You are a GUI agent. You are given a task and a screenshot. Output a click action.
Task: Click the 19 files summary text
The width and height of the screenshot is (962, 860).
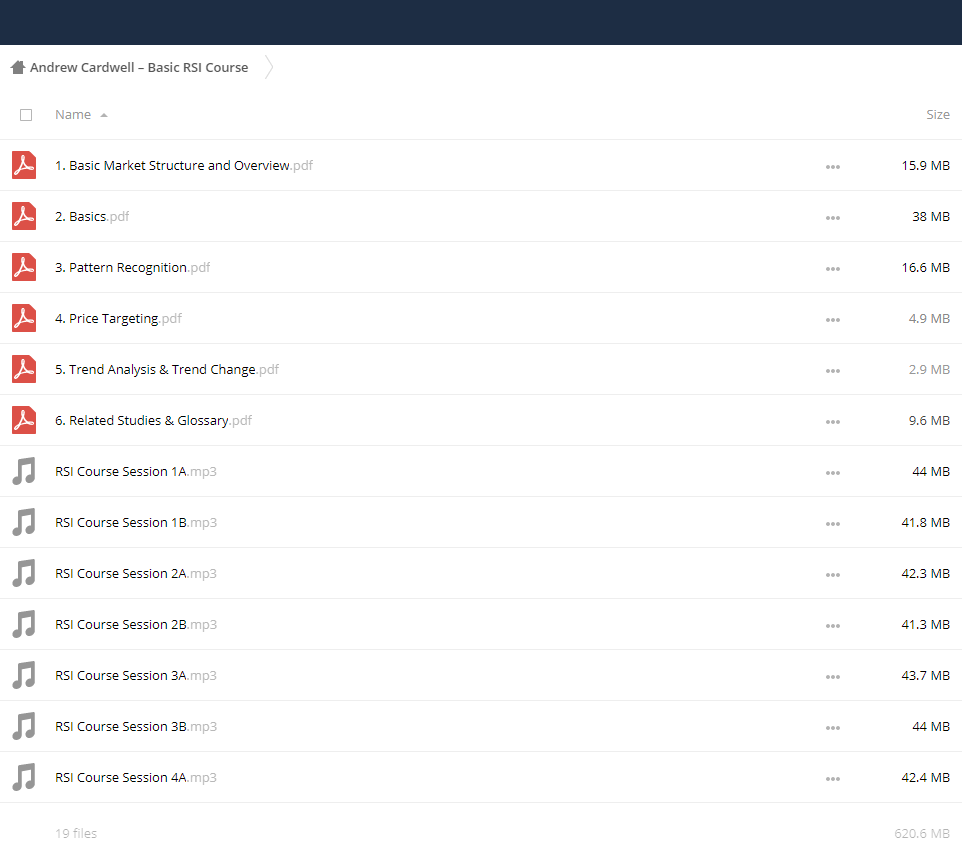click(x=76, y=833)
